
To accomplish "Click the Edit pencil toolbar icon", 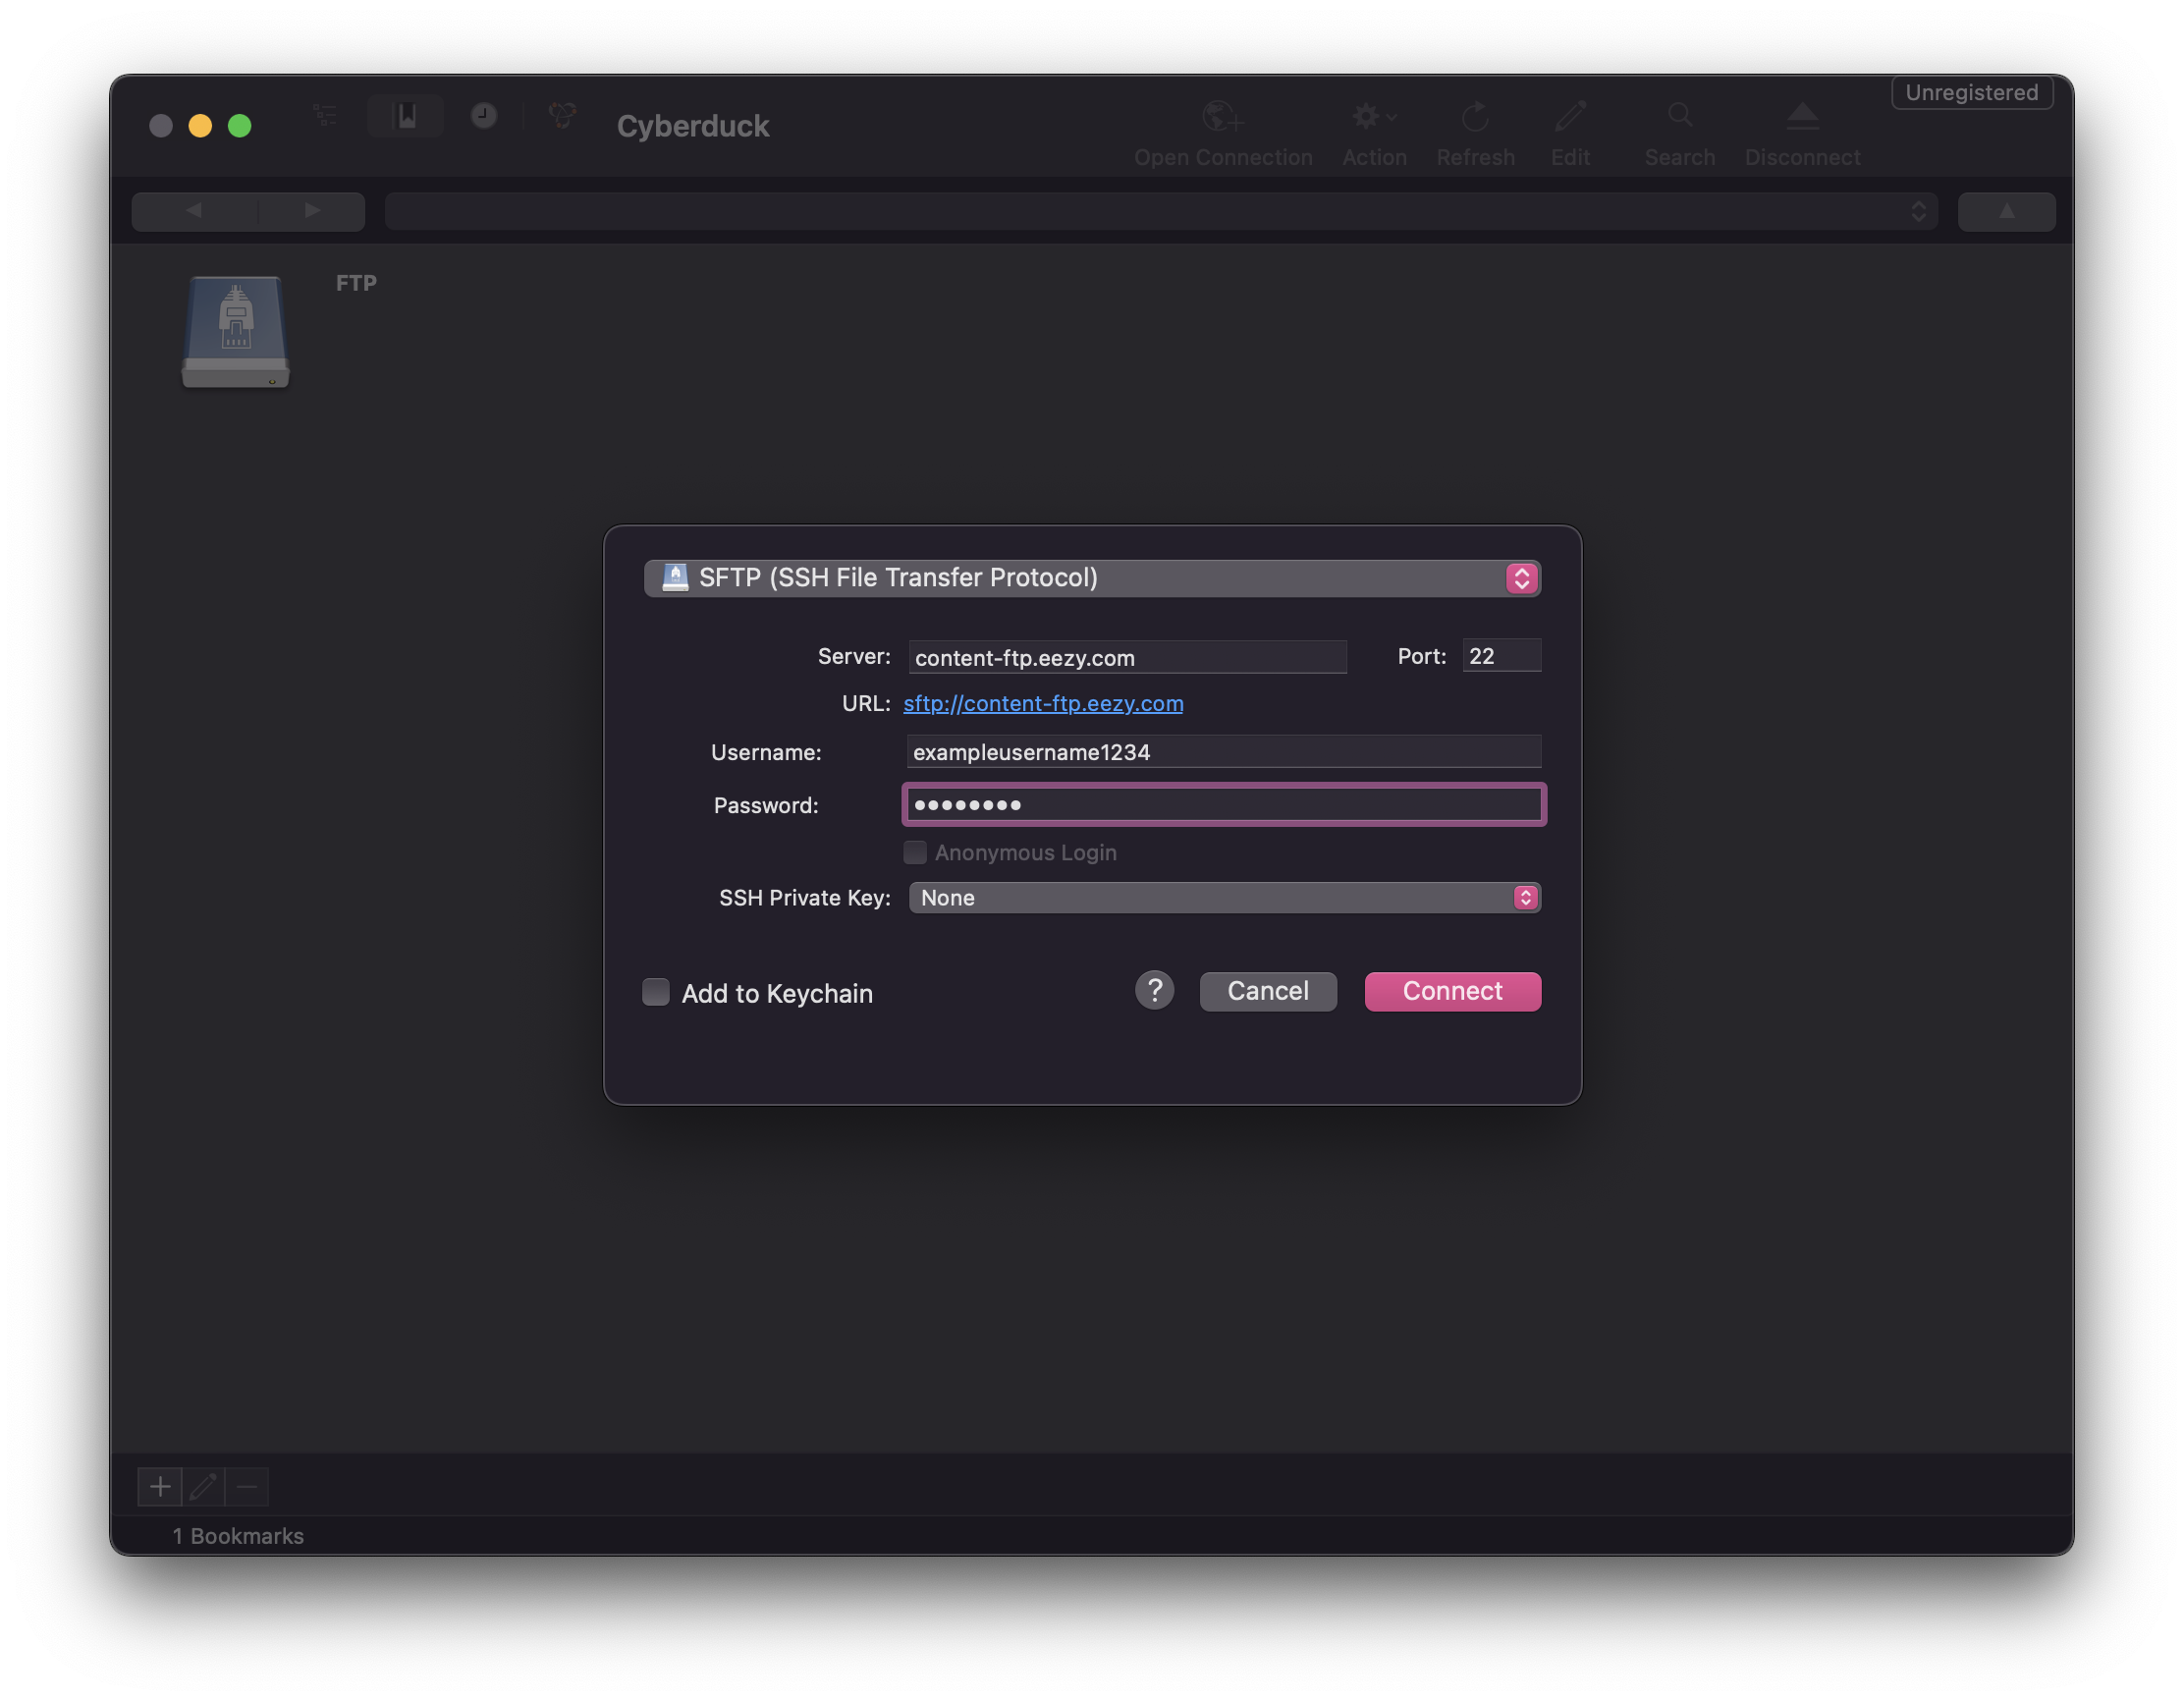I will pos(1570,117).
